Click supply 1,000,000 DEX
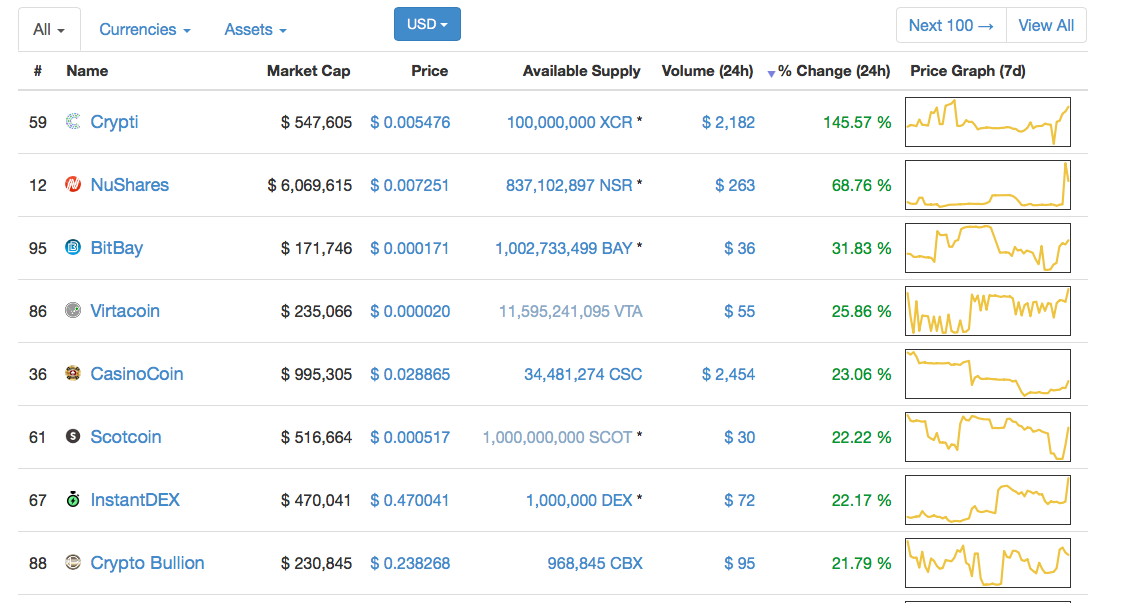1123x603 pixels. (579, 501)
